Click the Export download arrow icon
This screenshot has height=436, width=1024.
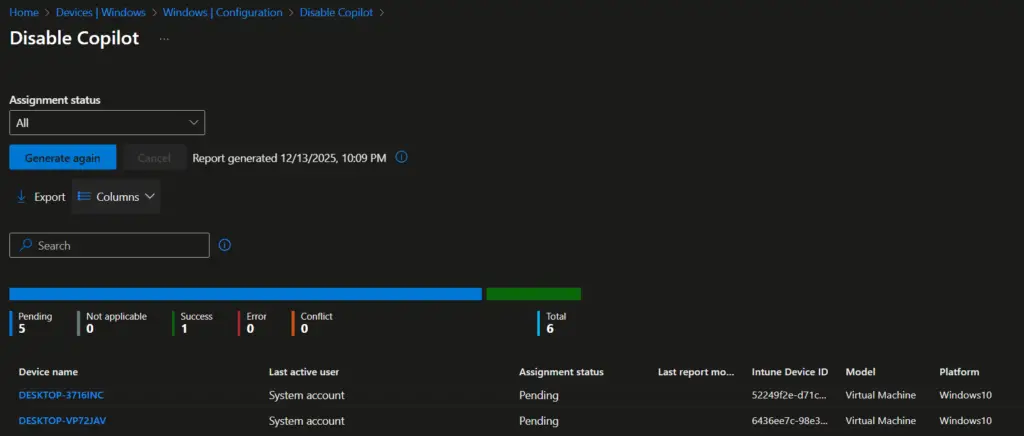pos(21,196)
